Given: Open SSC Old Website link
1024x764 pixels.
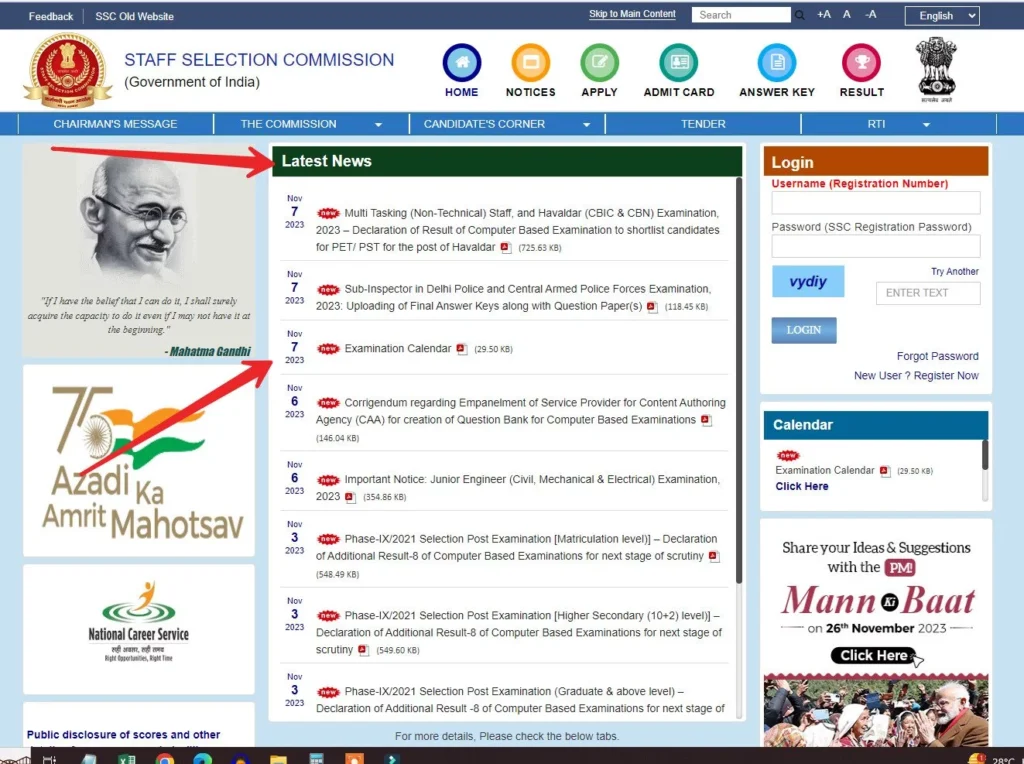Looking at the screenshot, I should [135, 16].
